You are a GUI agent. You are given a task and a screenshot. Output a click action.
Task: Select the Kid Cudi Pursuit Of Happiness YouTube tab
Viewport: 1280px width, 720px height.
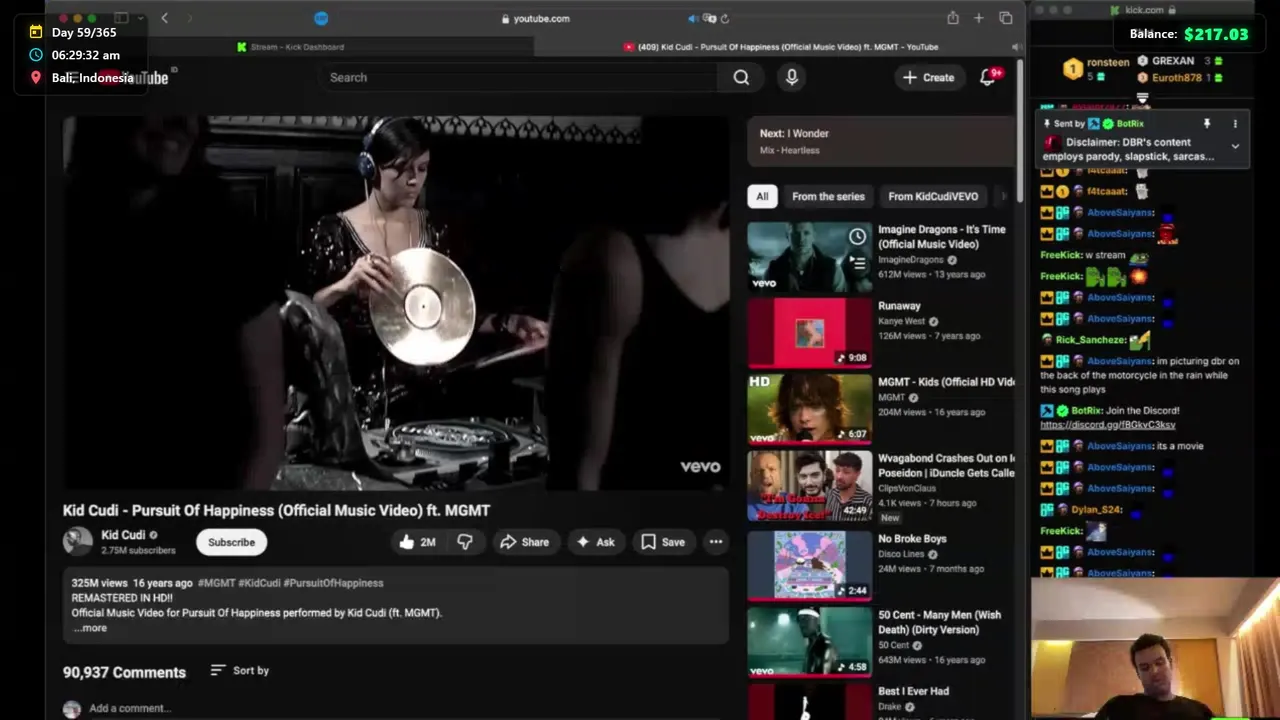(780, 47)
